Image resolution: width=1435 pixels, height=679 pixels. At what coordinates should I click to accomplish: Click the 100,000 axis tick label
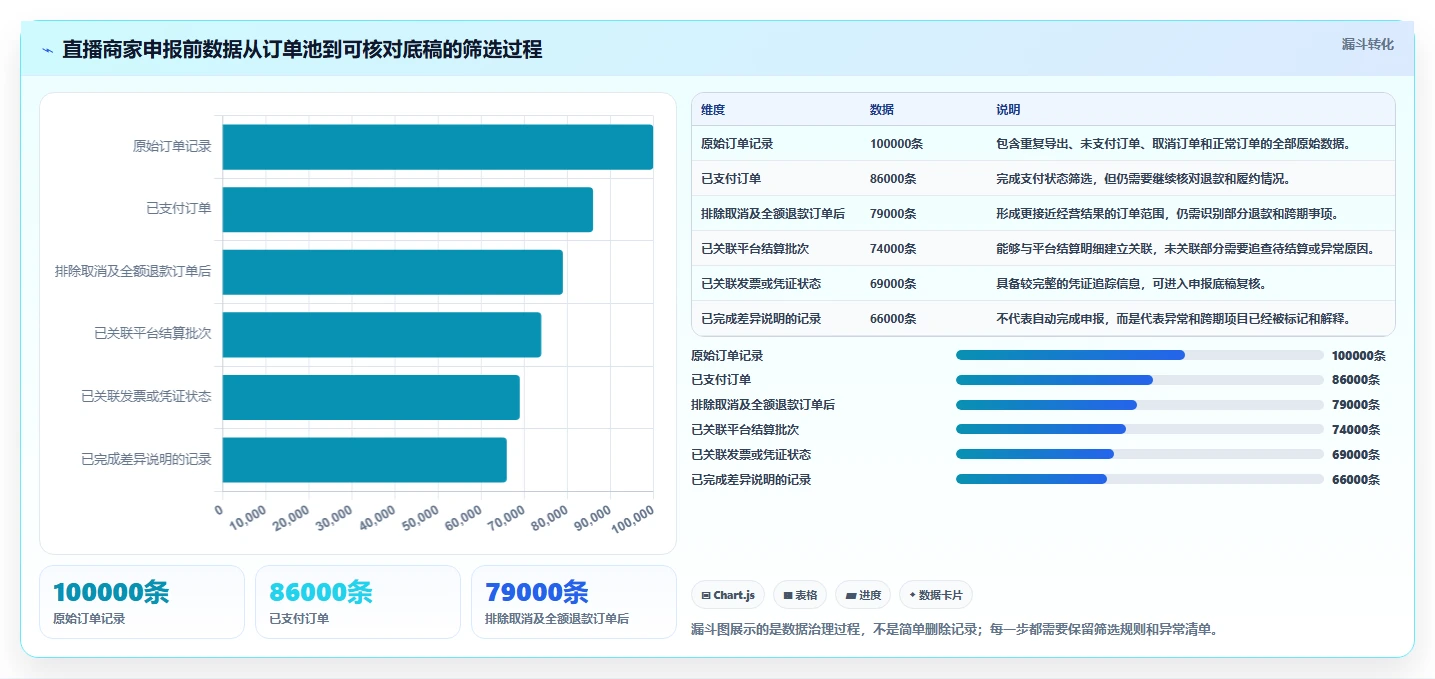(632, 519)
